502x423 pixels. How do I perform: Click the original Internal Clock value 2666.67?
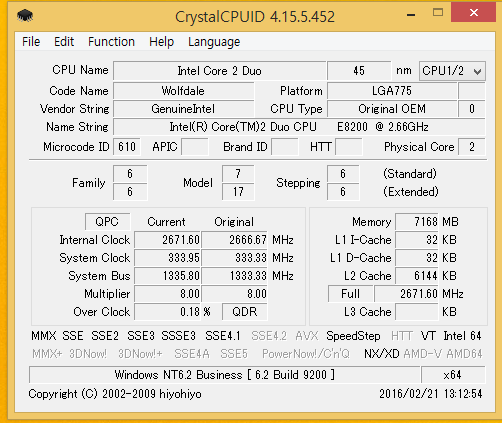pyautogui.click(x=234, y=240)
